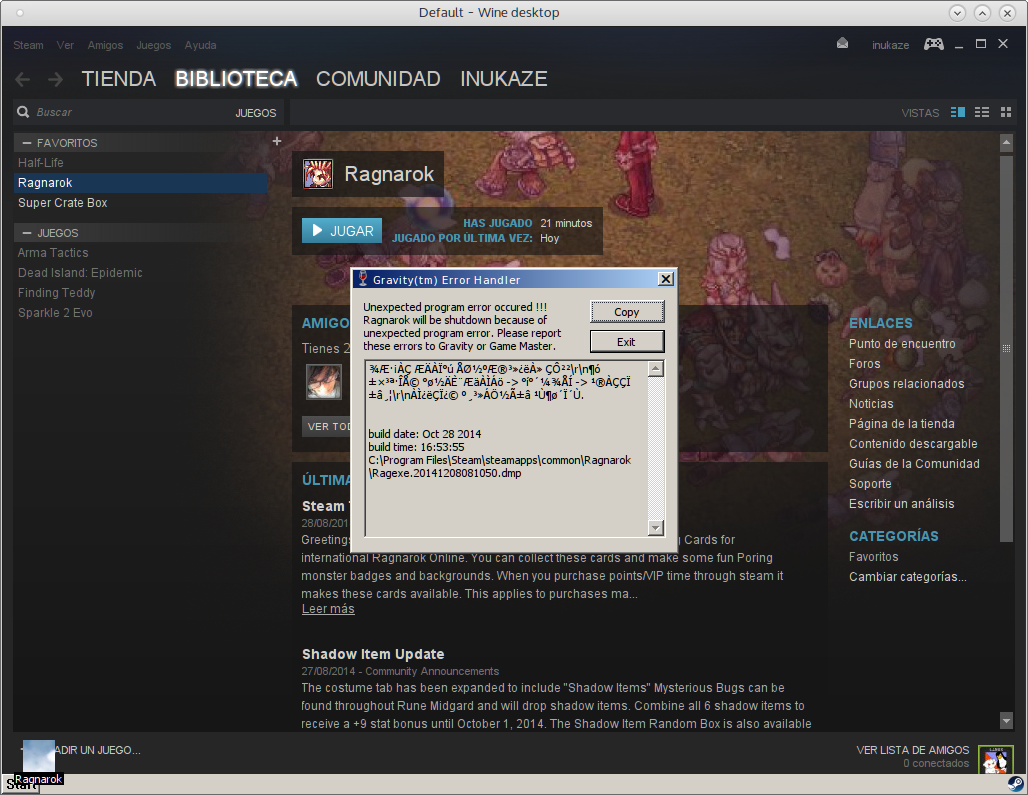1028x795 pixels.
Task: Switch to list view icon
Action: (981, 112)
